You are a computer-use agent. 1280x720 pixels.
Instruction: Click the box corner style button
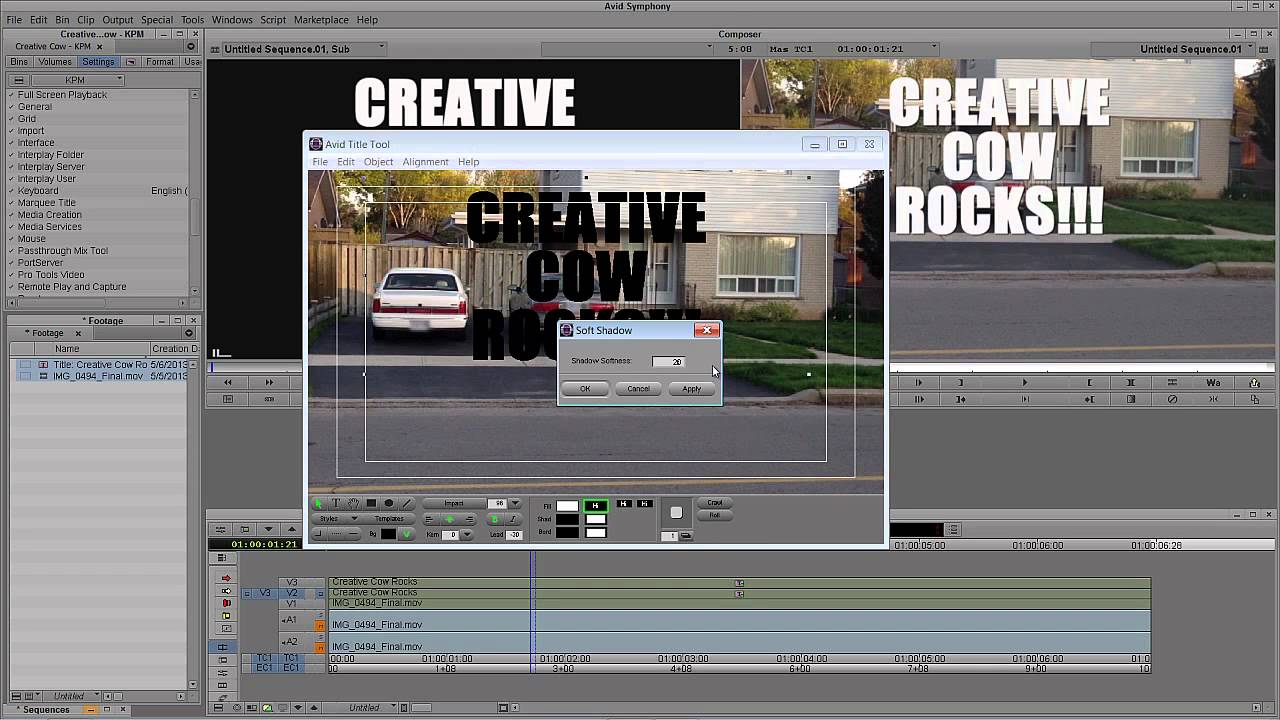coord(319,533)
